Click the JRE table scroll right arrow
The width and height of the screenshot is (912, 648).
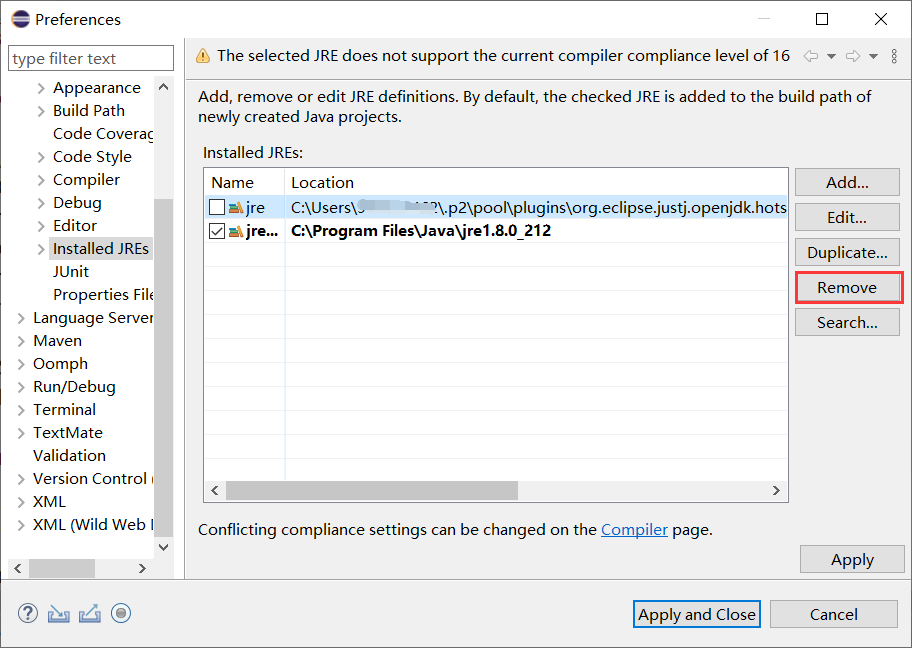pos(776,490)
